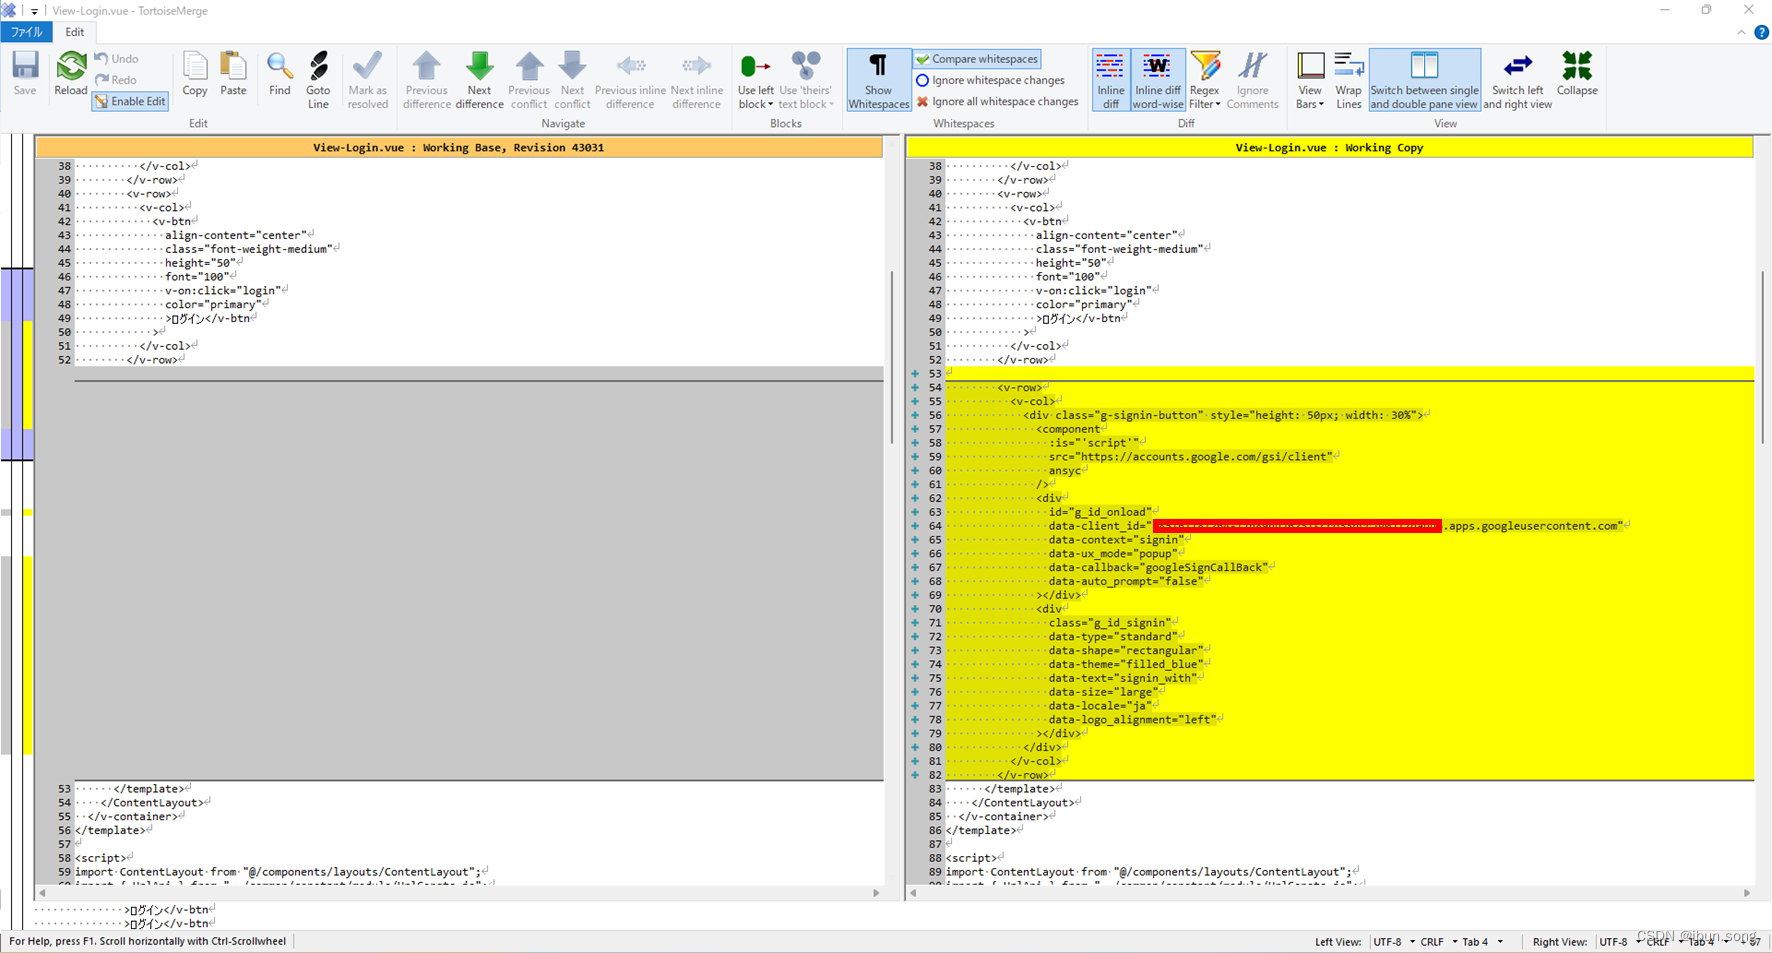1772x953 pixels.
Task: Jump to Next difference
Action: (479, 80)
